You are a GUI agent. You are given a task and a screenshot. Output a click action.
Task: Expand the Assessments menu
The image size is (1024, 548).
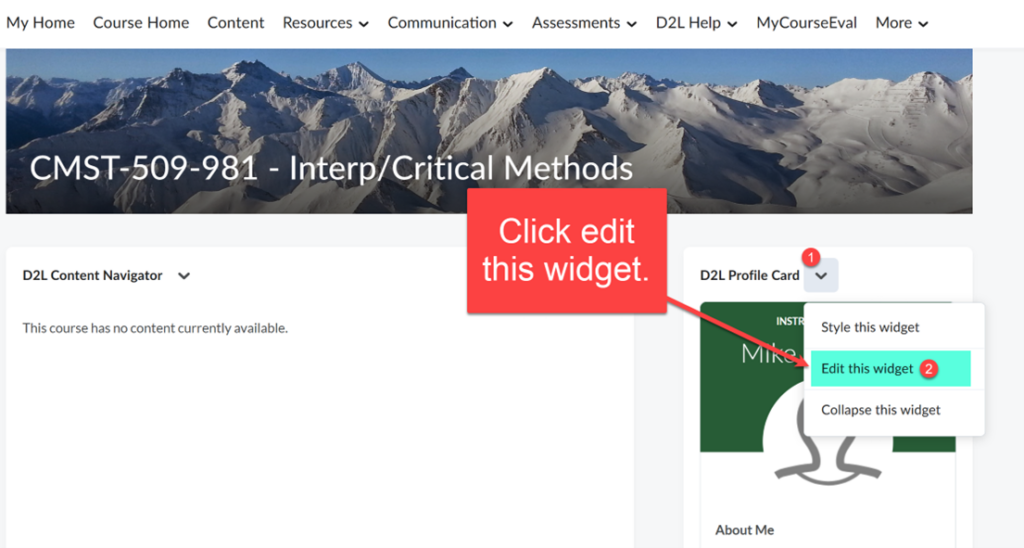coord(584,23)
